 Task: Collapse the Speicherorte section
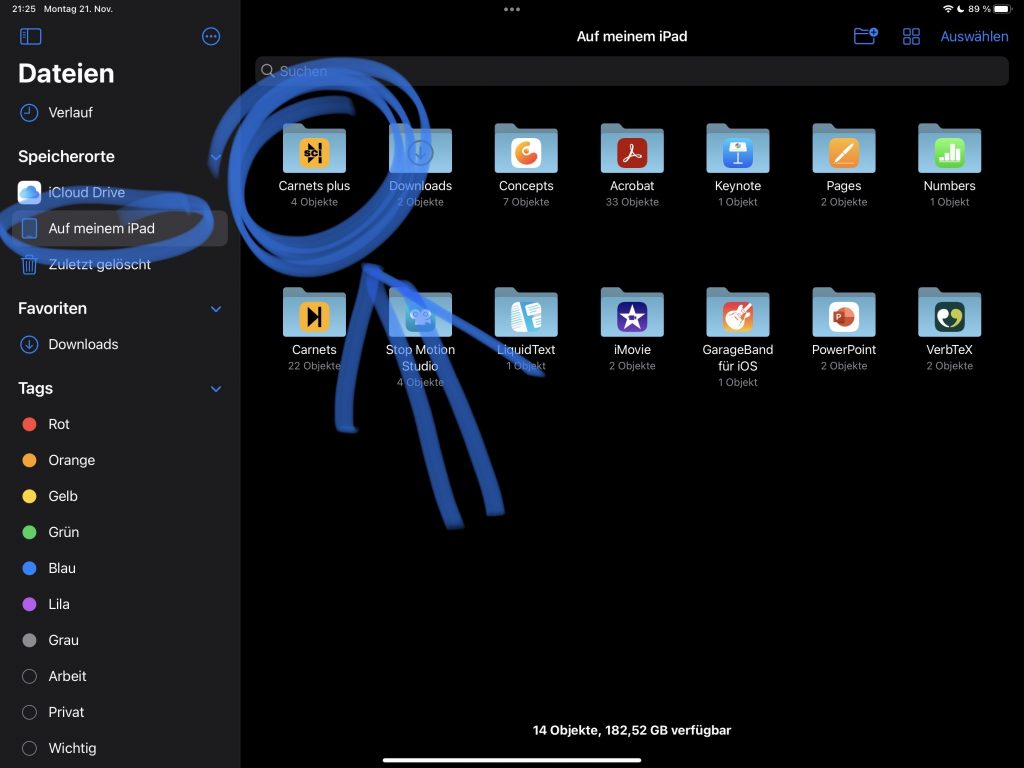pyautogui.click(x=216, y=157)
